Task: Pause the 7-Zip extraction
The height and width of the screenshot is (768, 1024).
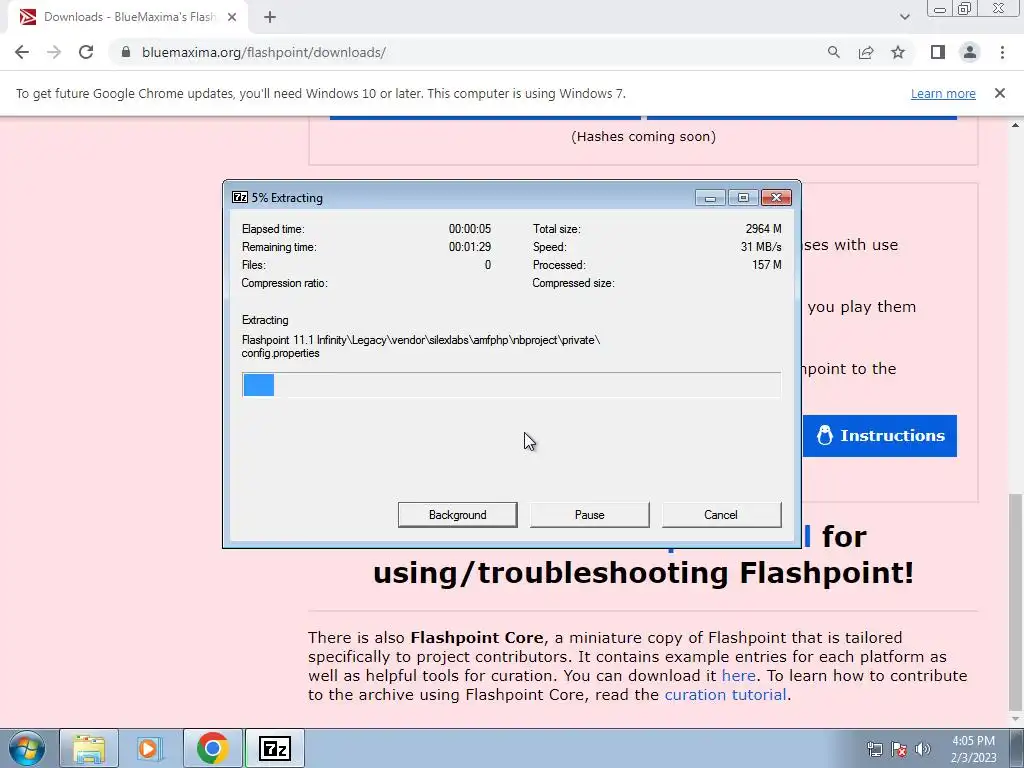Action: pos(589,515)
